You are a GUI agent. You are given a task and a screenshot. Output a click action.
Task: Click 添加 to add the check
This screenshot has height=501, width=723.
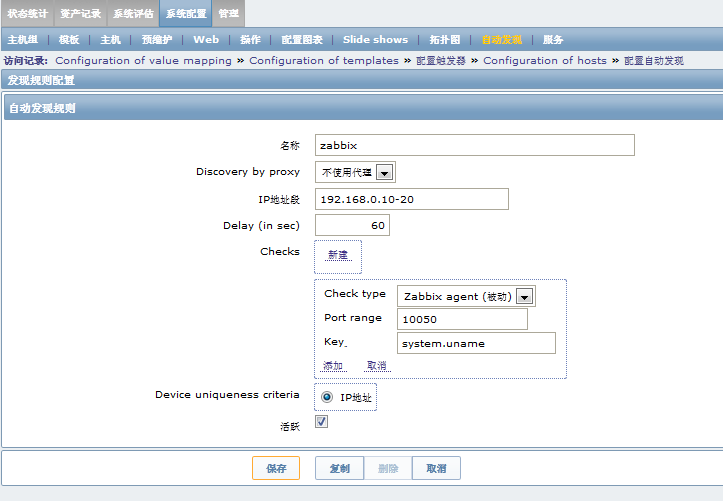coord(333,366)
